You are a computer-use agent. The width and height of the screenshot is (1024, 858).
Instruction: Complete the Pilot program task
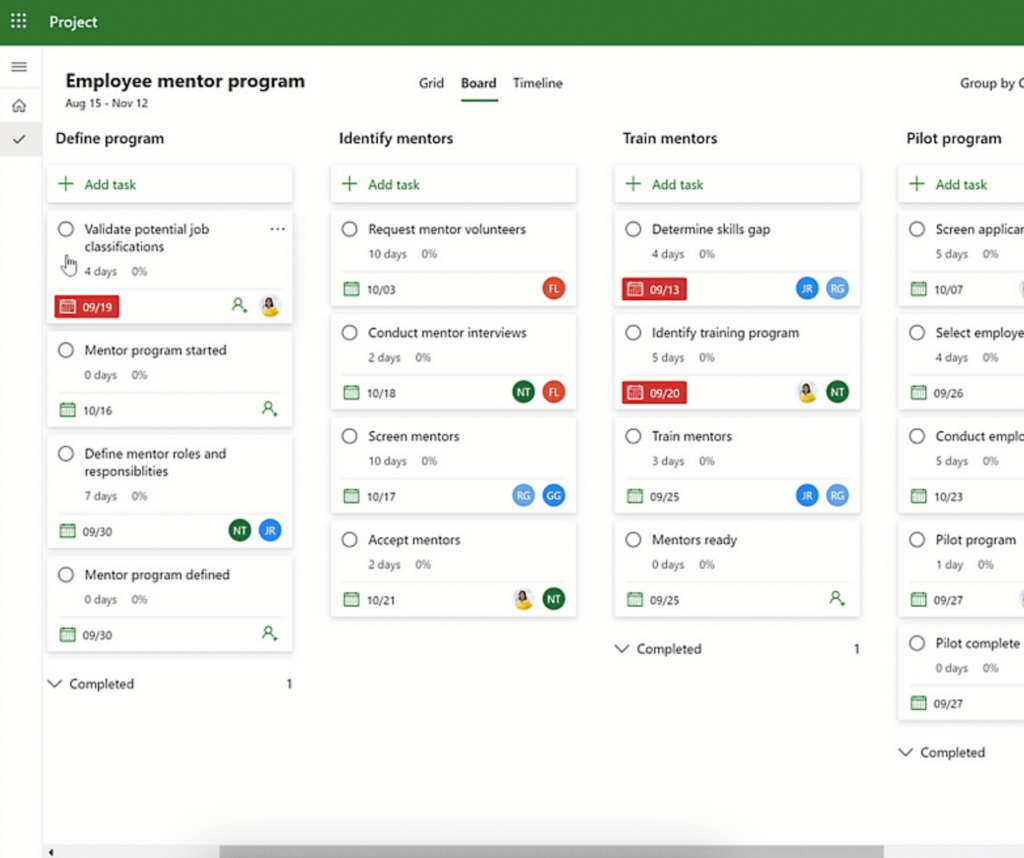click(x=917, y=540)
